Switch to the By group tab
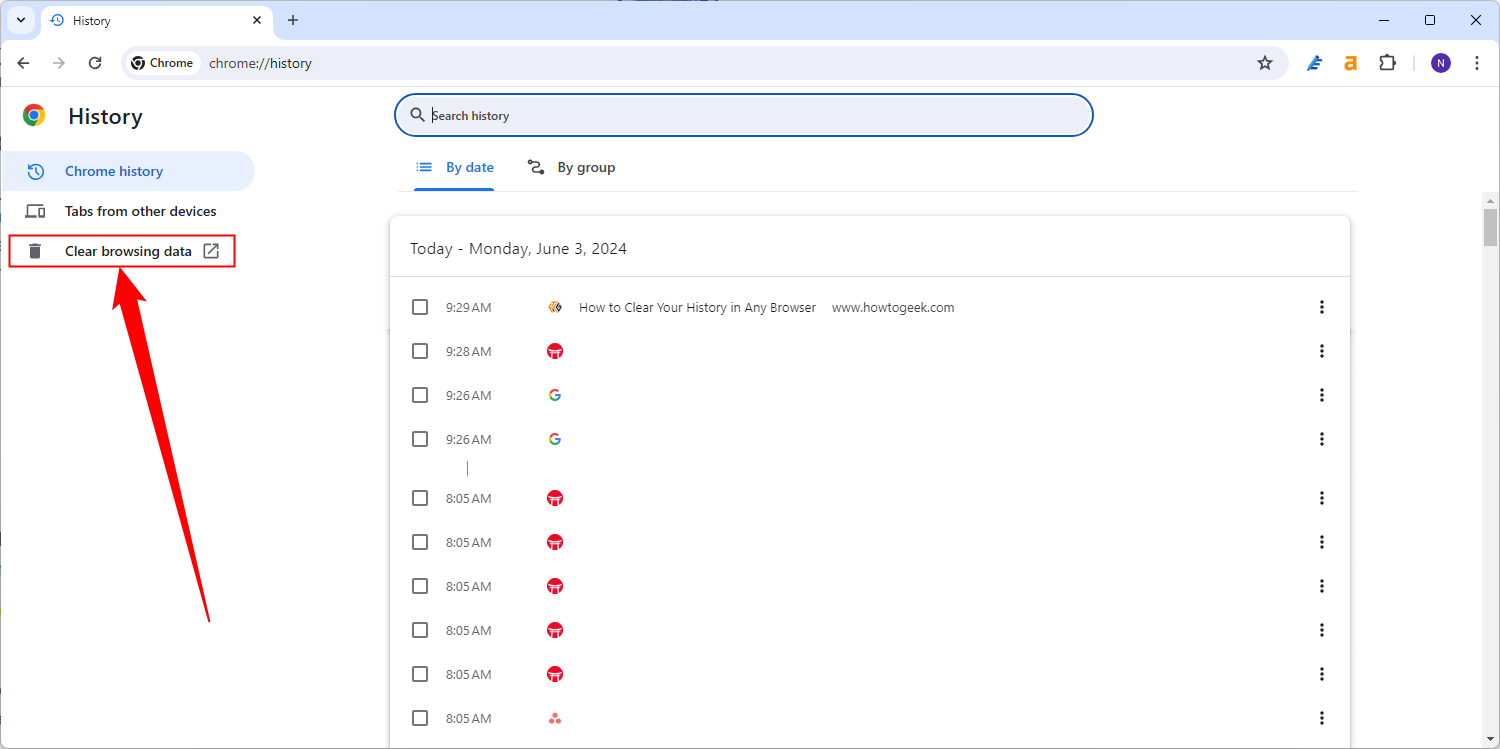The image size is (1500, 749). 571,167
